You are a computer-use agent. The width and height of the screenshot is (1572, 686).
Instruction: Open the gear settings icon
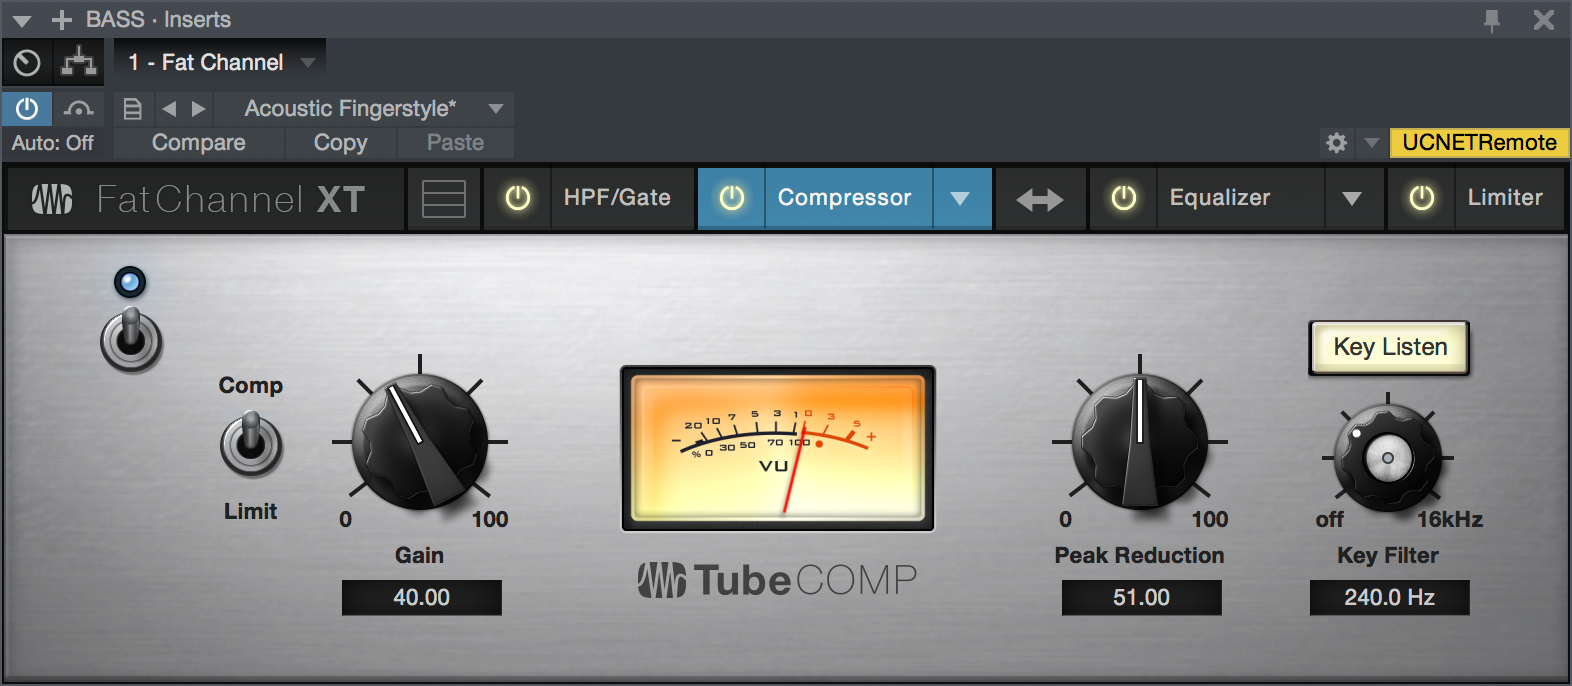click(1336, 143)
